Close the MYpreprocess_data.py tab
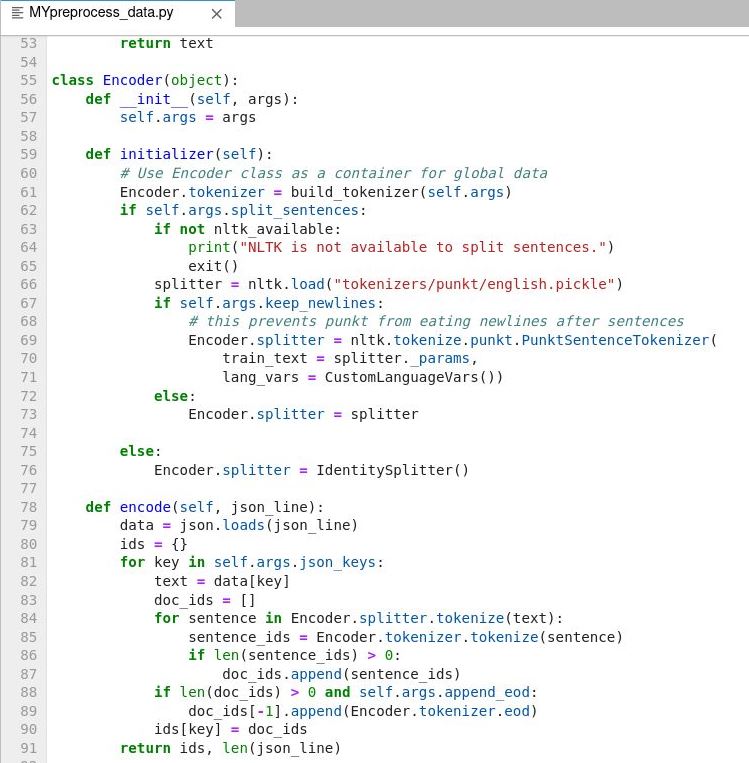Screen dimensions: 749x763 click(217, 14)
